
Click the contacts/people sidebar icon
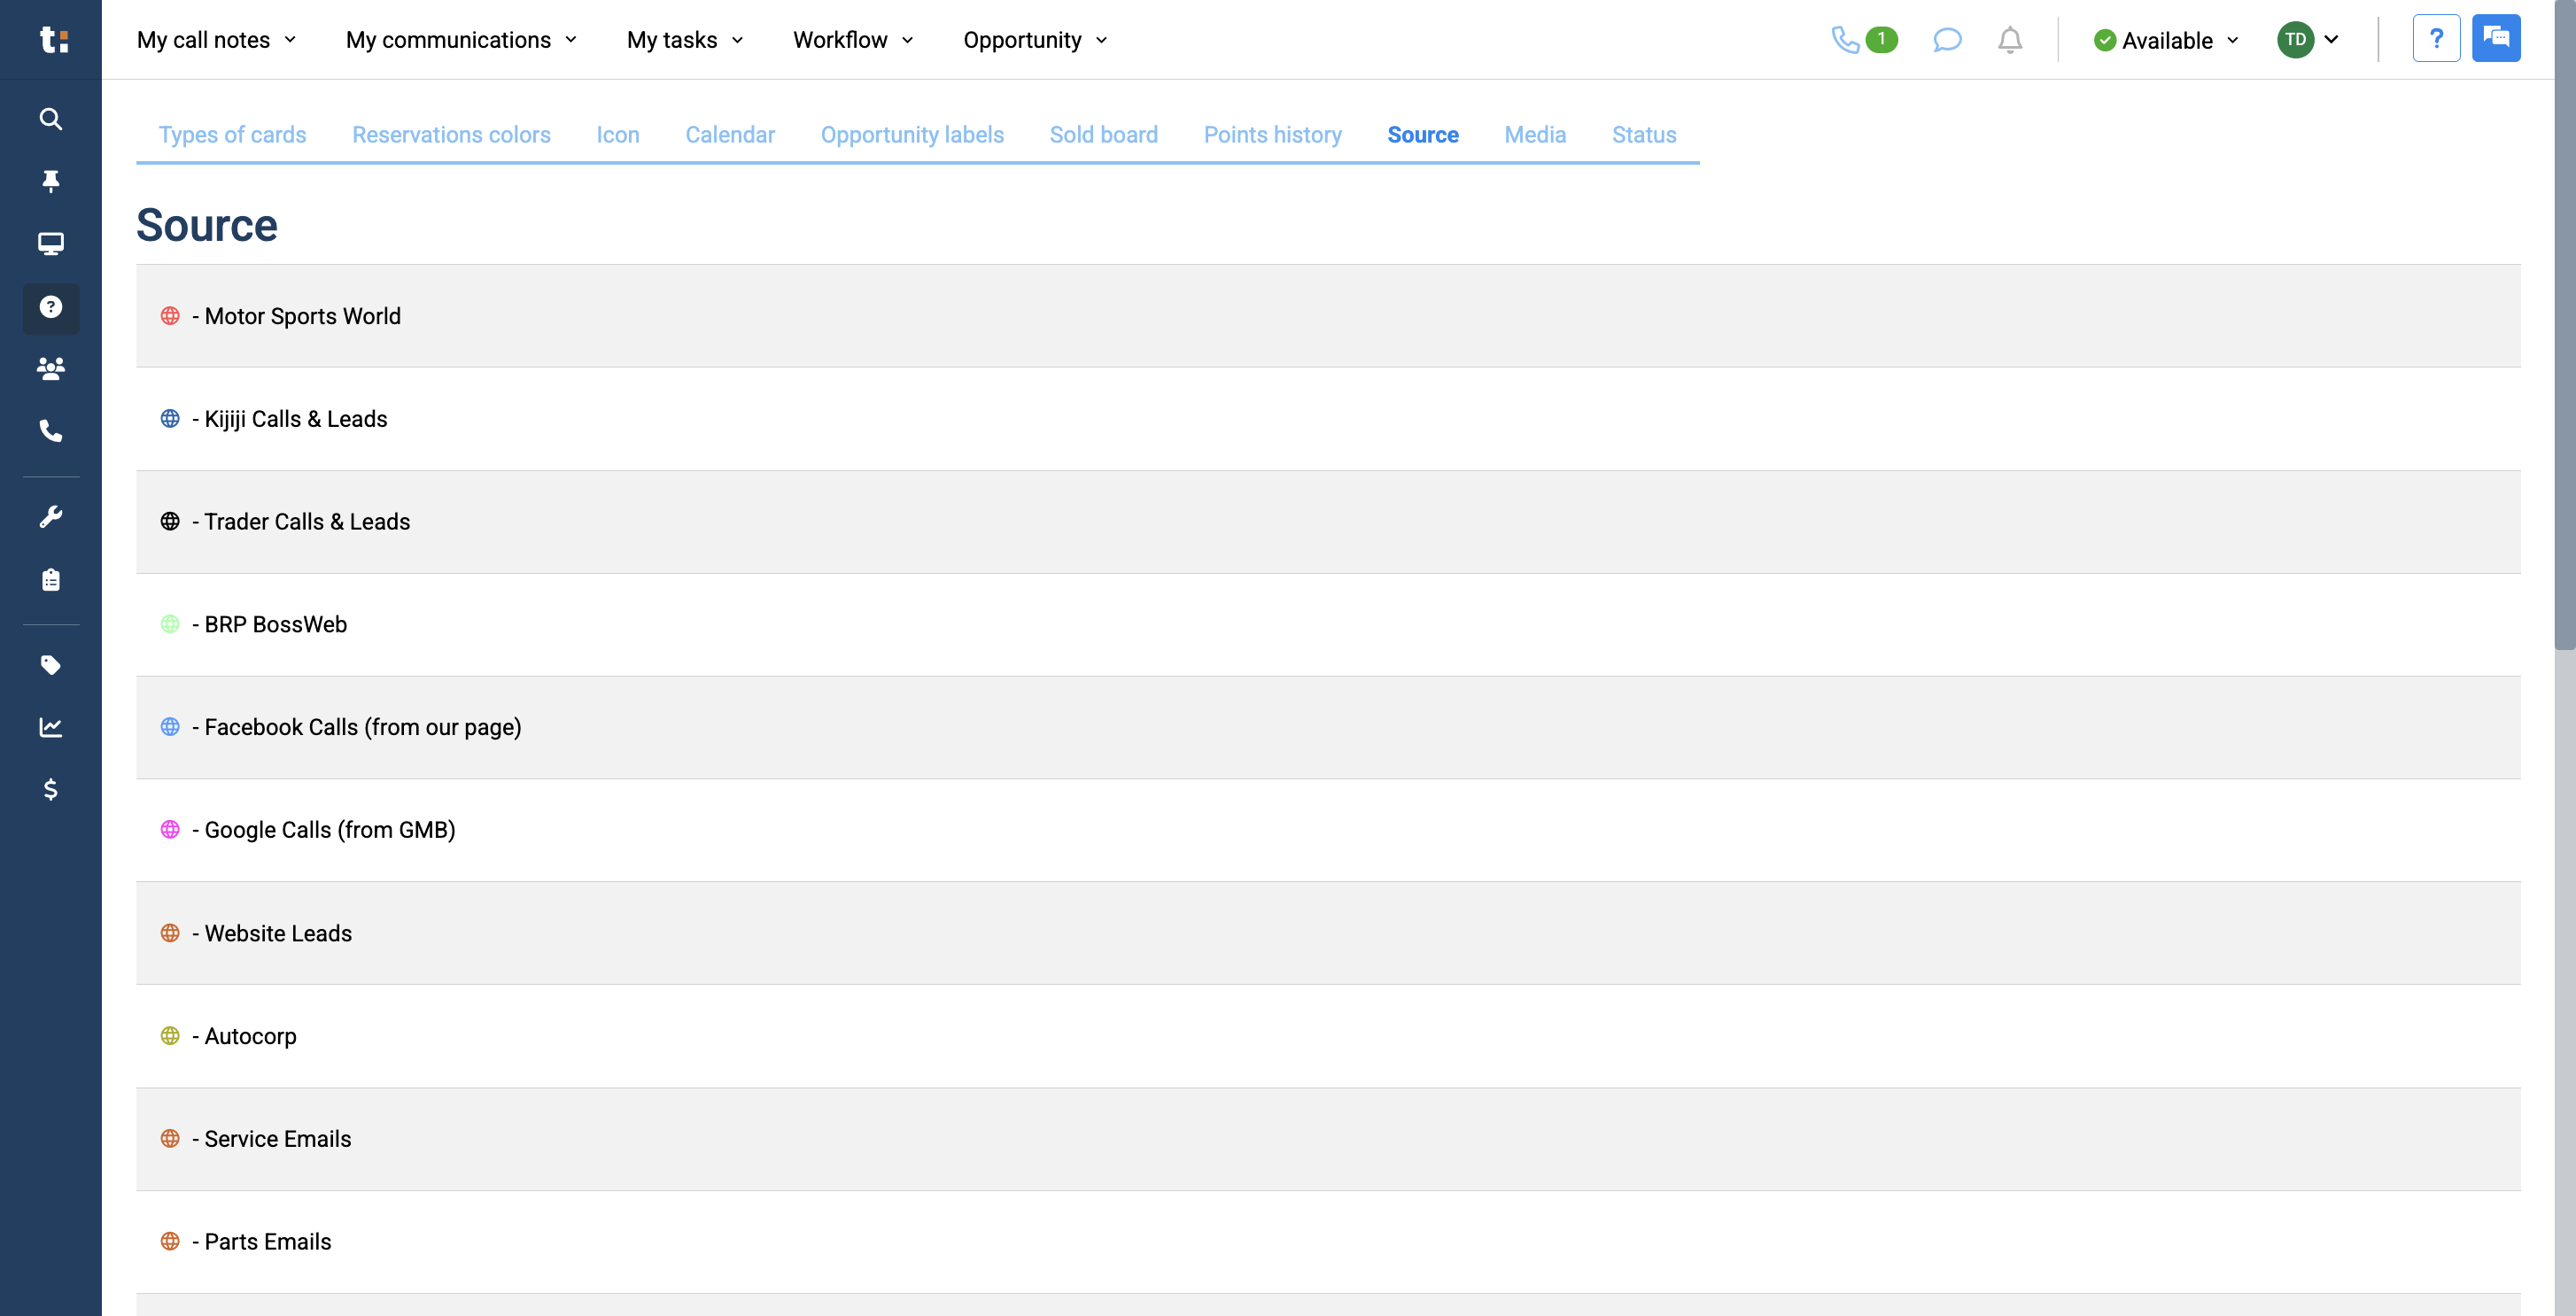[50, 369]
